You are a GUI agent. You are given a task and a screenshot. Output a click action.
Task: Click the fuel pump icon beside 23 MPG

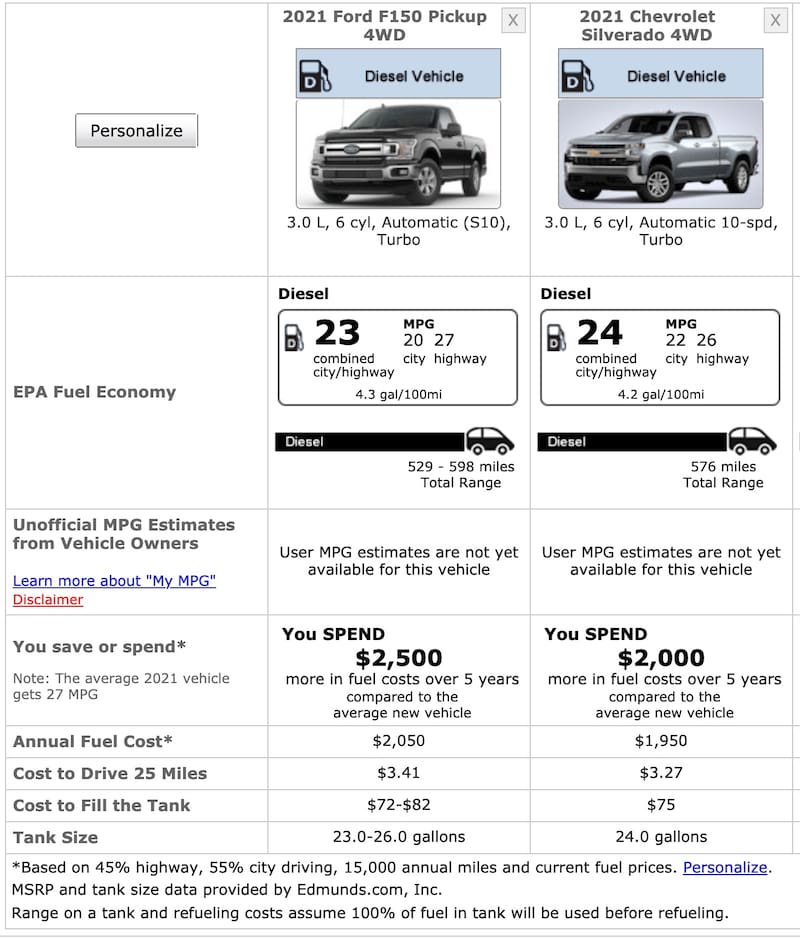[x=295, y=337]
